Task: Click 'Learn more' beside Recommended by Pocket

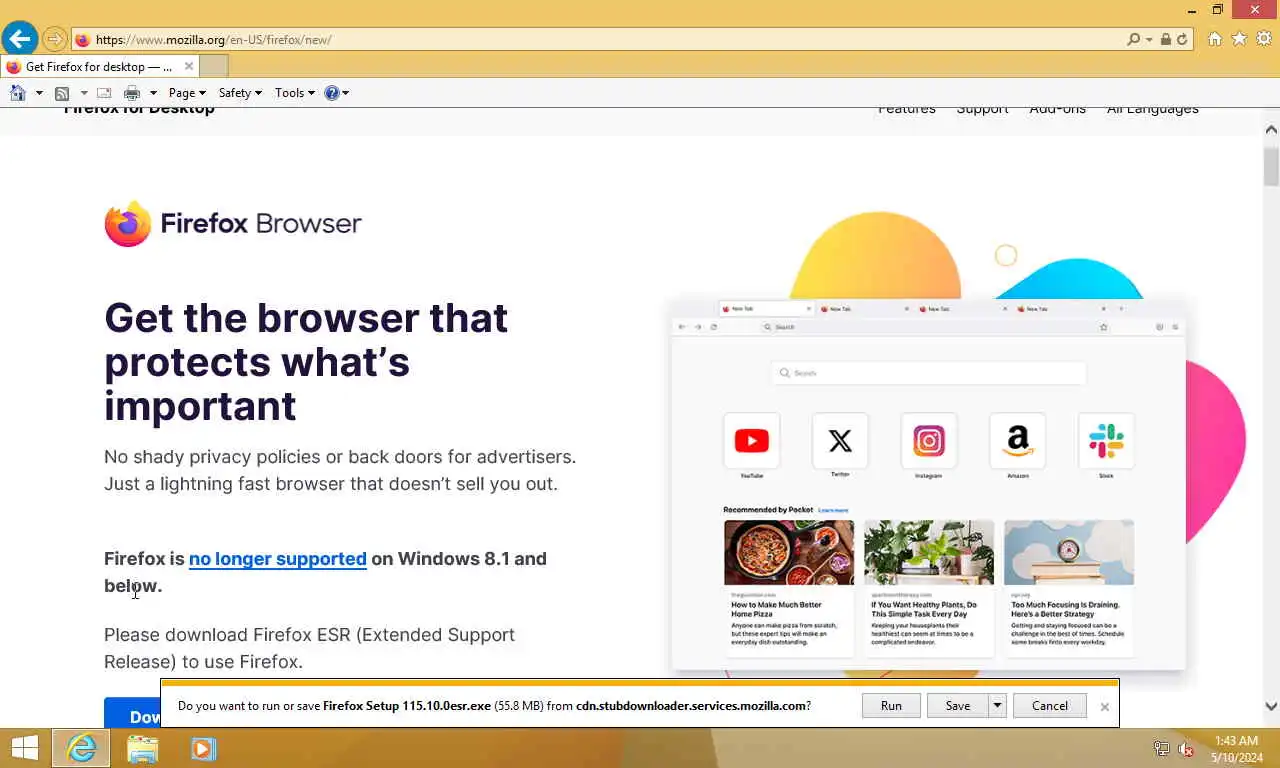Action: (x=833, y=510)
